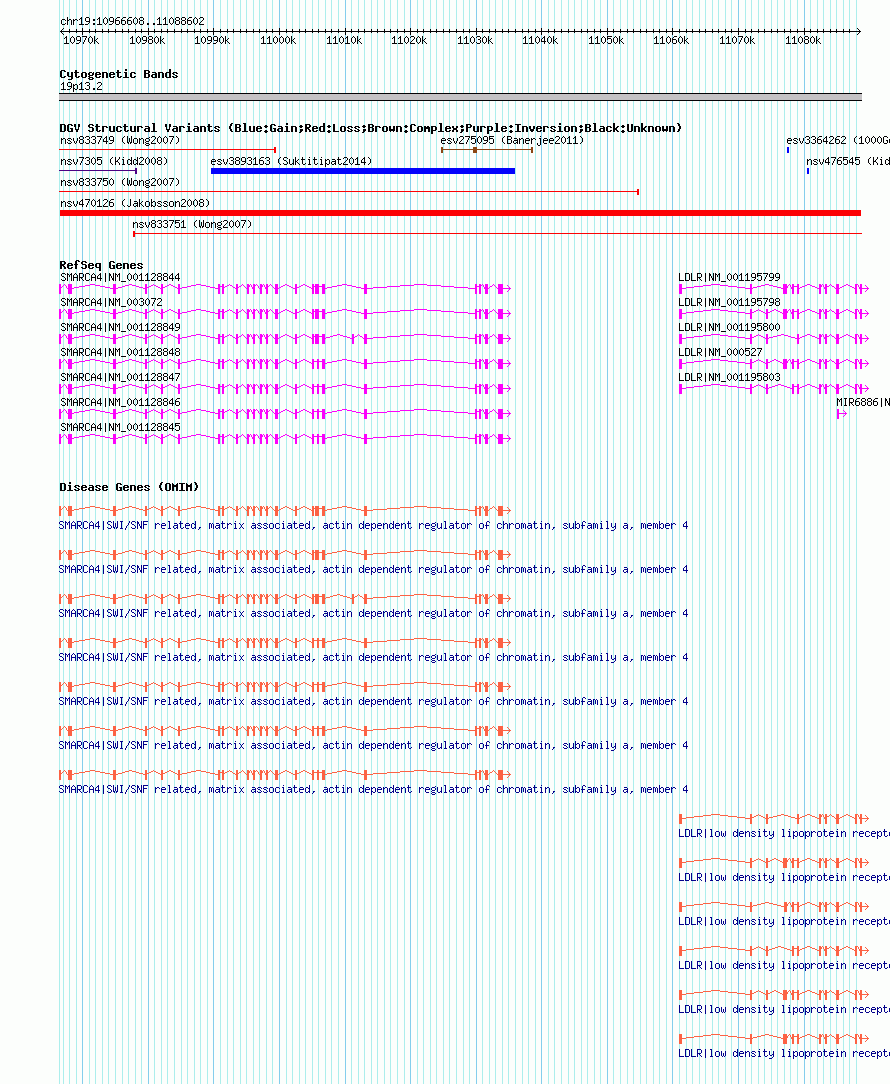Open LDLR|NM_001195803 transcript label
Viewport: 890px width, 1084px height.
729,377
